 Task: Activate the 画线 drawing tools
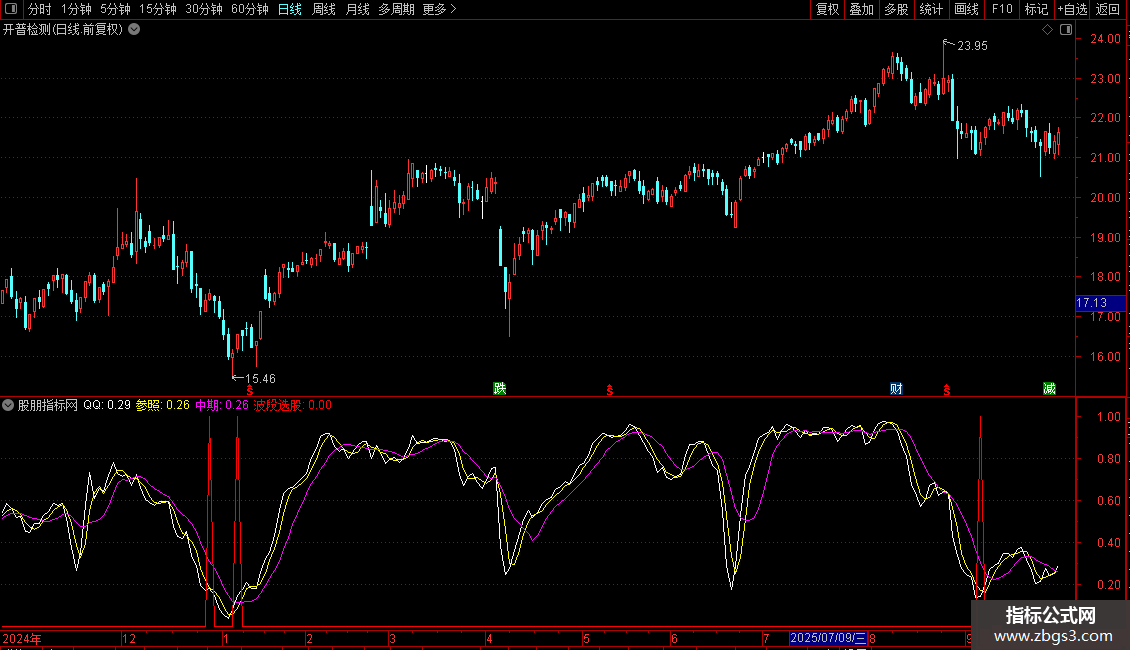click(x=966, y=9)
